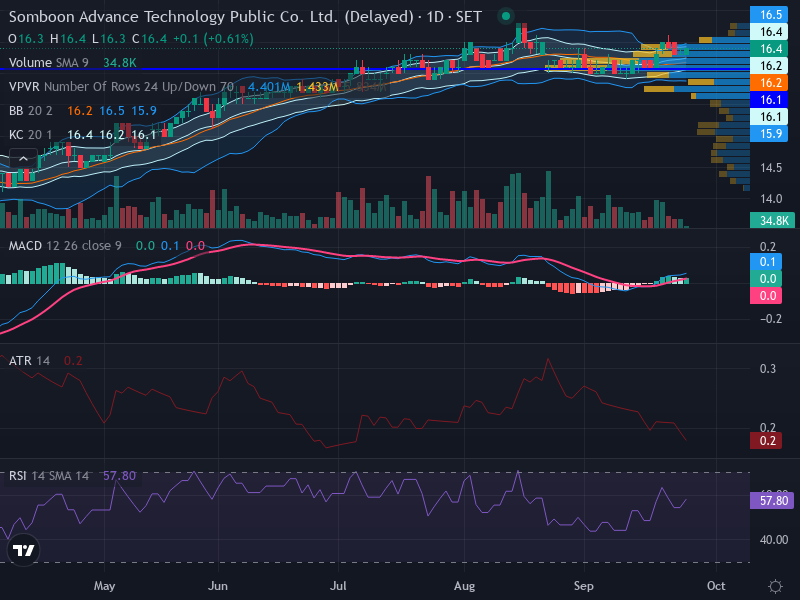Viewport: 800px width, 600px height.
Task: Click the Jul label on time axis
Action: coord(338,586)
